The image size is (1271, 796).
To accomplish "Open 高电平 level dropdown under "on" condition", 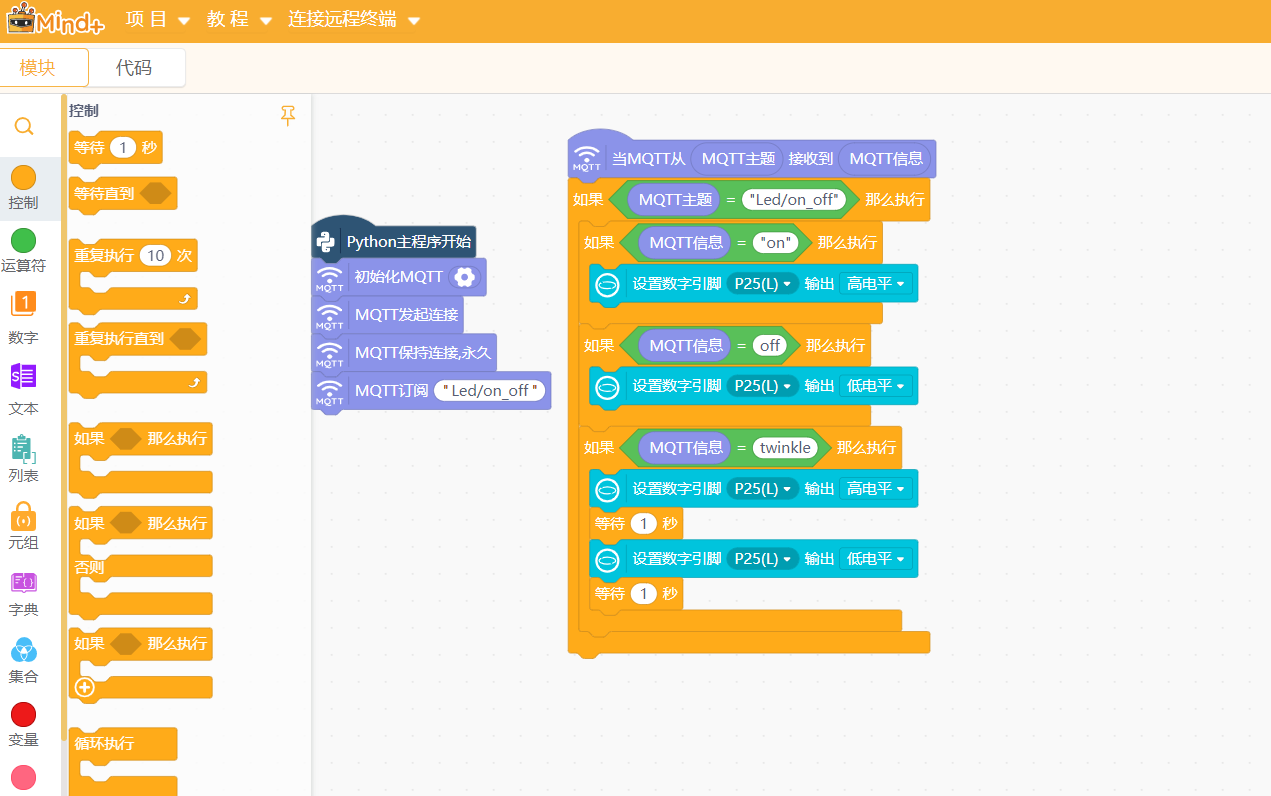I will [875, 284].
